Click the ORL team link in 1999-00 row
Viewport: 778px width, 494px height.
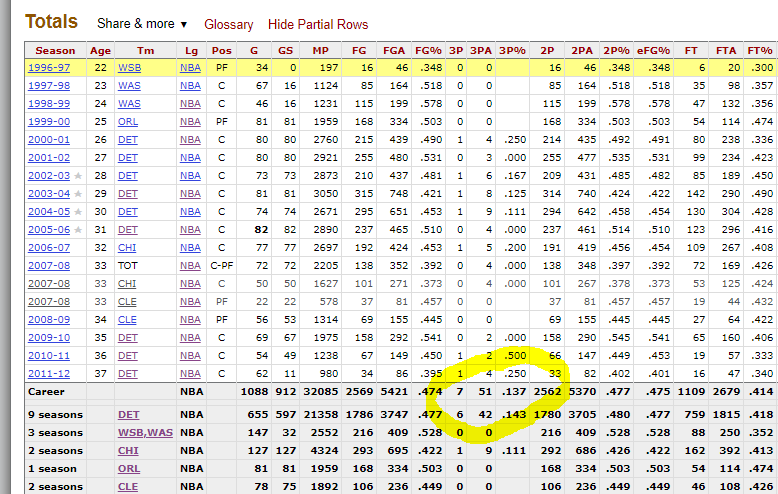click(x=128, y=122)
